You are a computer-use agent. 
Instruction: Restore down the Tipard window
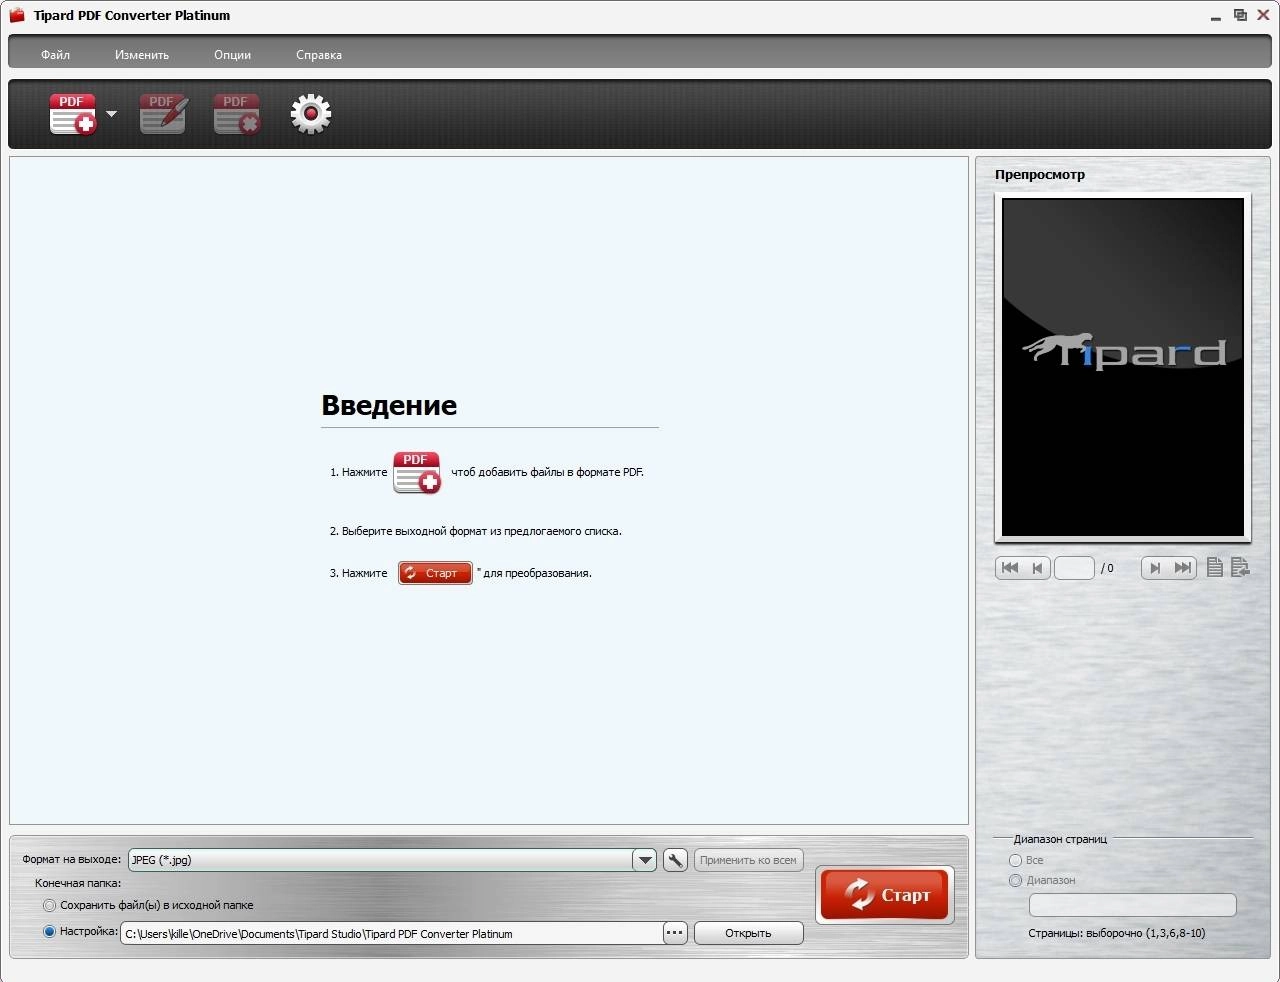1240,15
